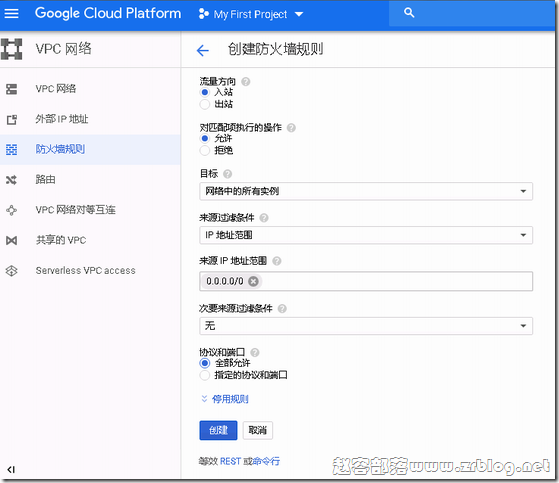This screenshot has height=483, width=559.
Task: Click the 外部 IP 地址 sidebar icon
Action: click(11, 119)
